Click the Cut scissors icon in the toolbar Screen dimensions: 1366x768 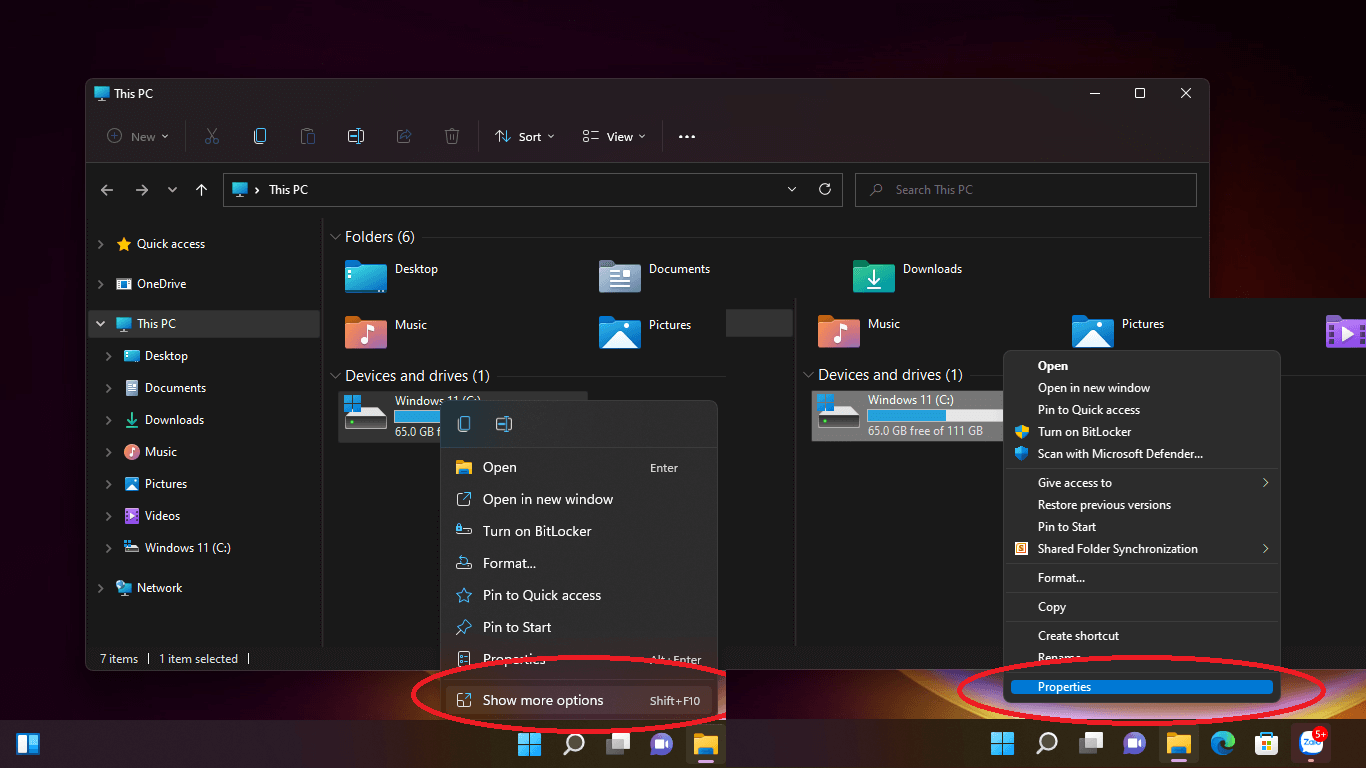pos(212,137)
